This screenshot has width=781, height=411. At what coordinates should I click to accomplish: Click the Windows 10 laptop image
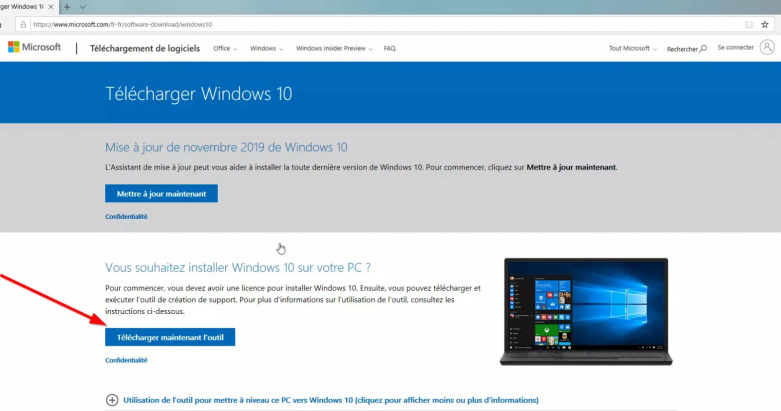pyautogui.click(x=586, y=311)
